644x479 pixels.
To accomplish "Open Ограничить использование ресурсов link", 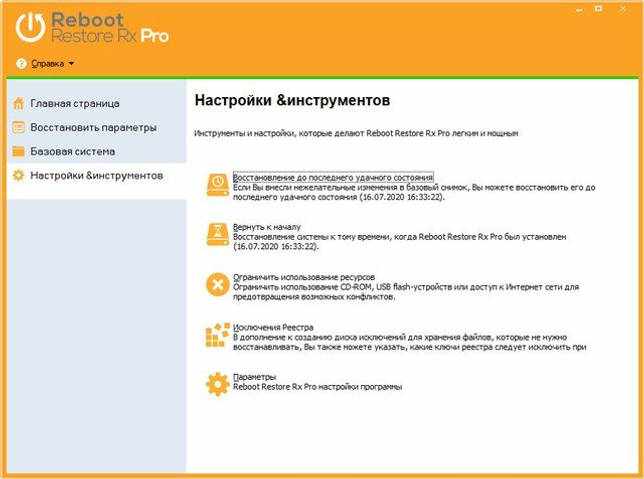I will 304,277.
